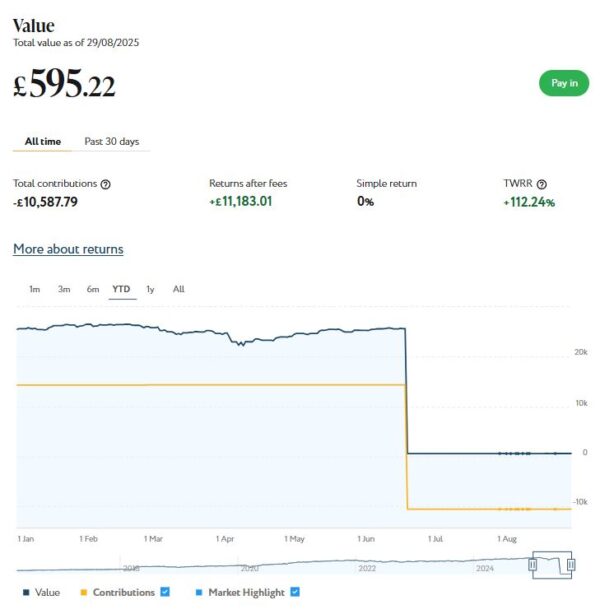Click the 2020 area of the navigator timeline

(249, 566)
